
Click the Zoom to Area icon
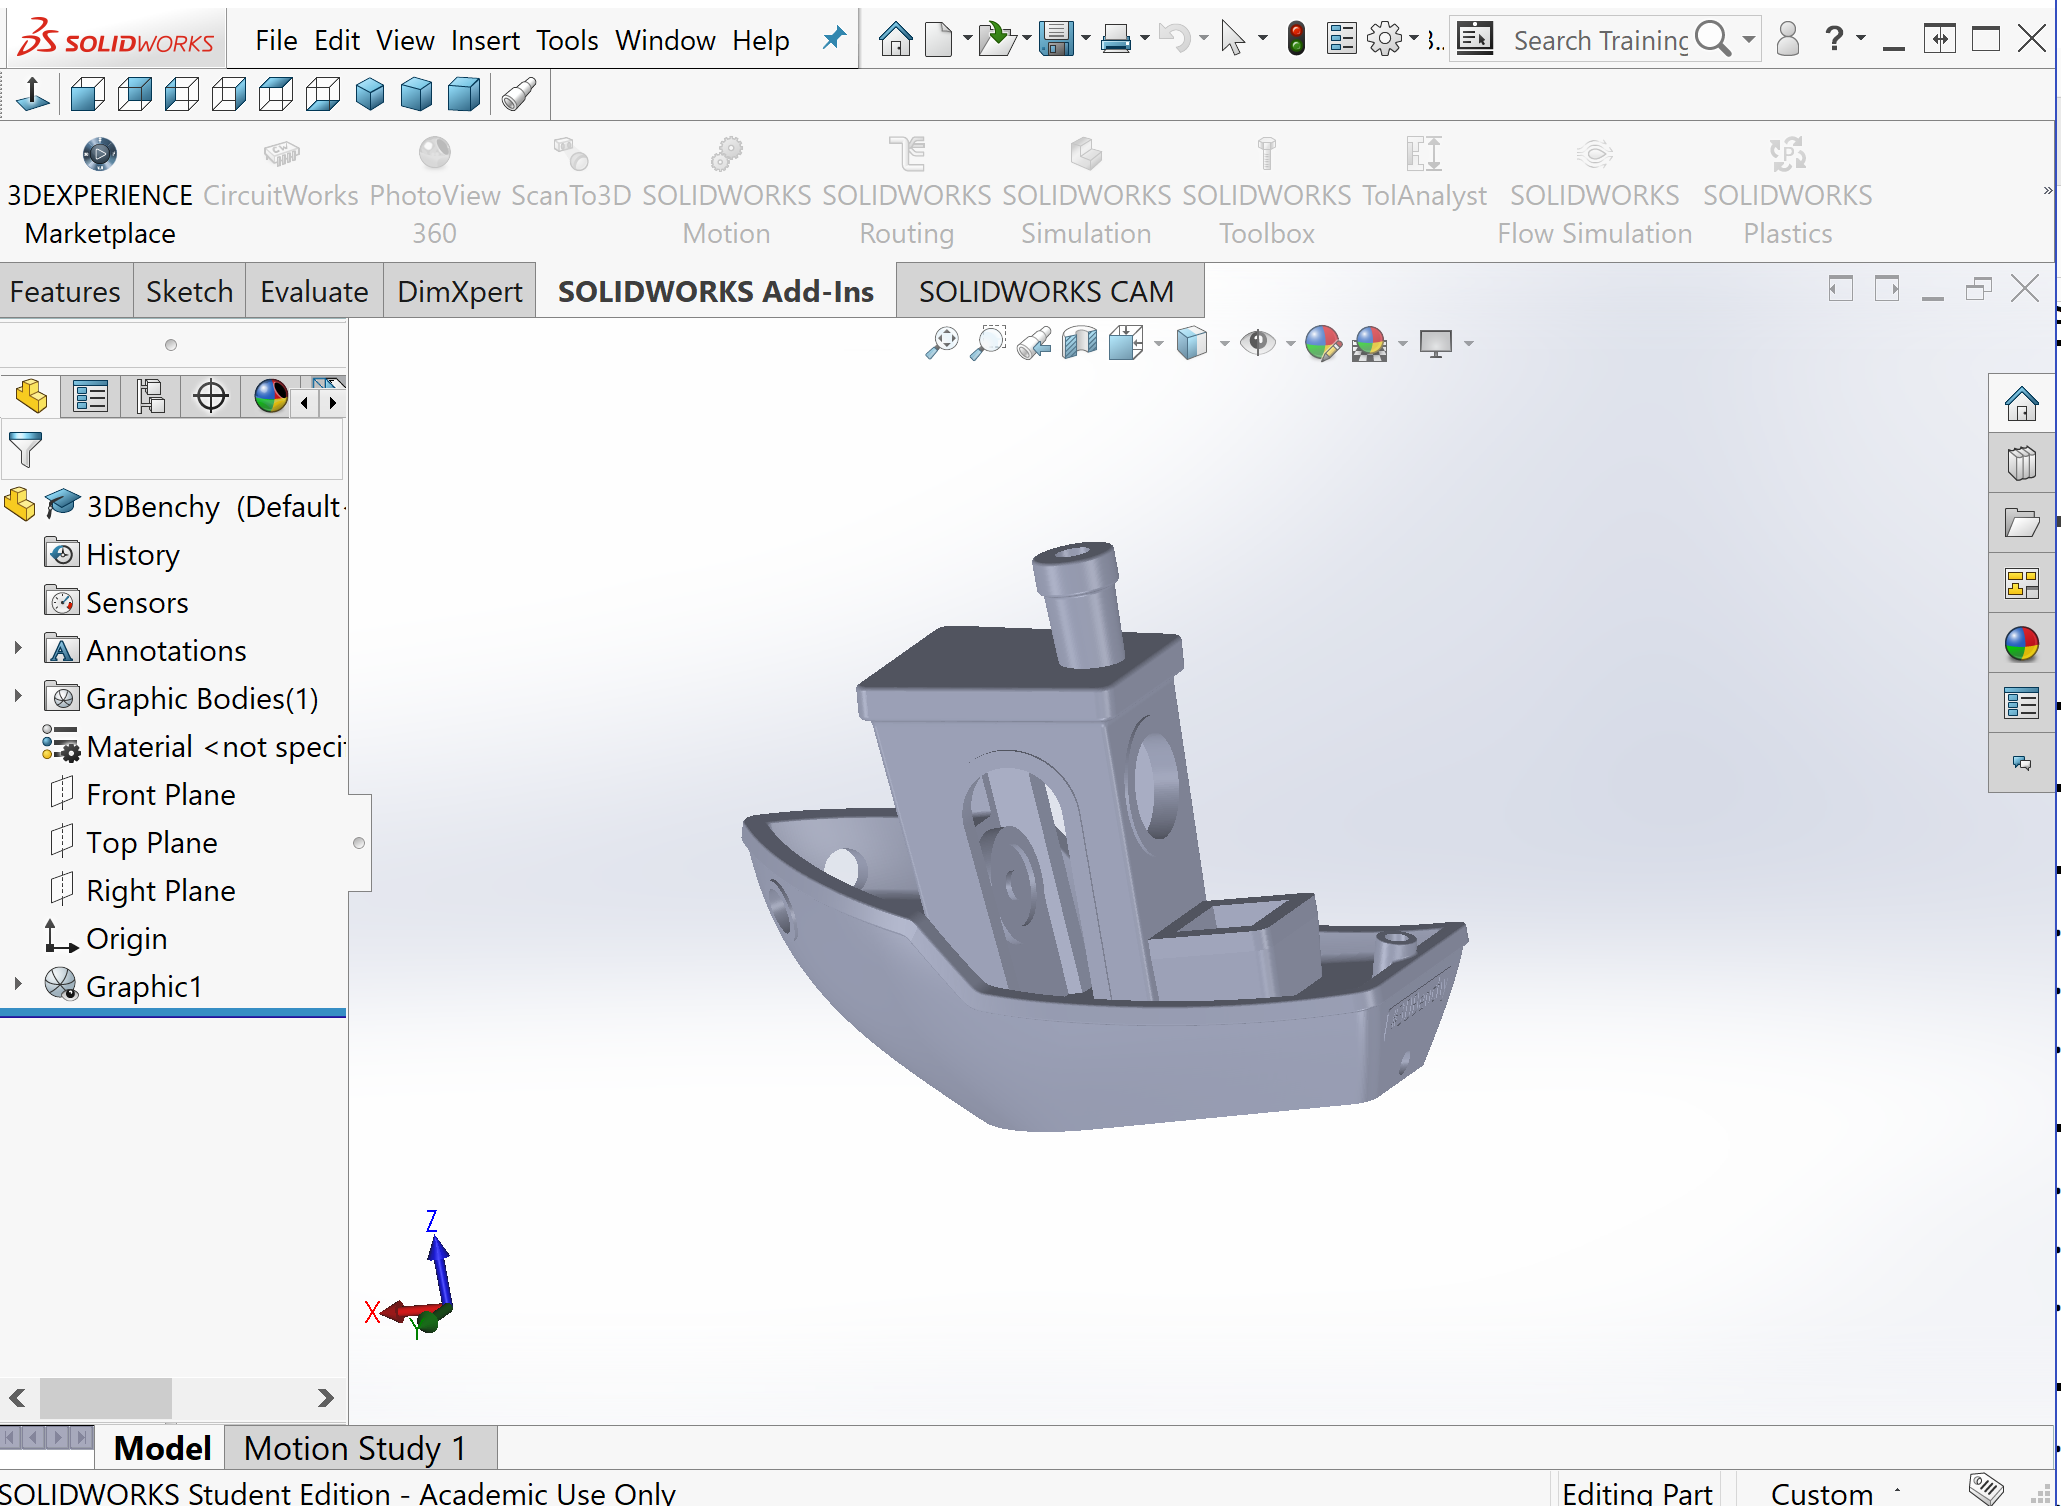[988, 343]
